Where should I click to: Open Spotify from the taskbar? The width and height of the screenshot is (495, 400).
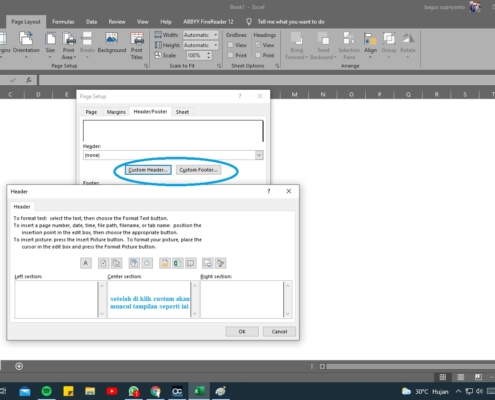coord(47,391)
